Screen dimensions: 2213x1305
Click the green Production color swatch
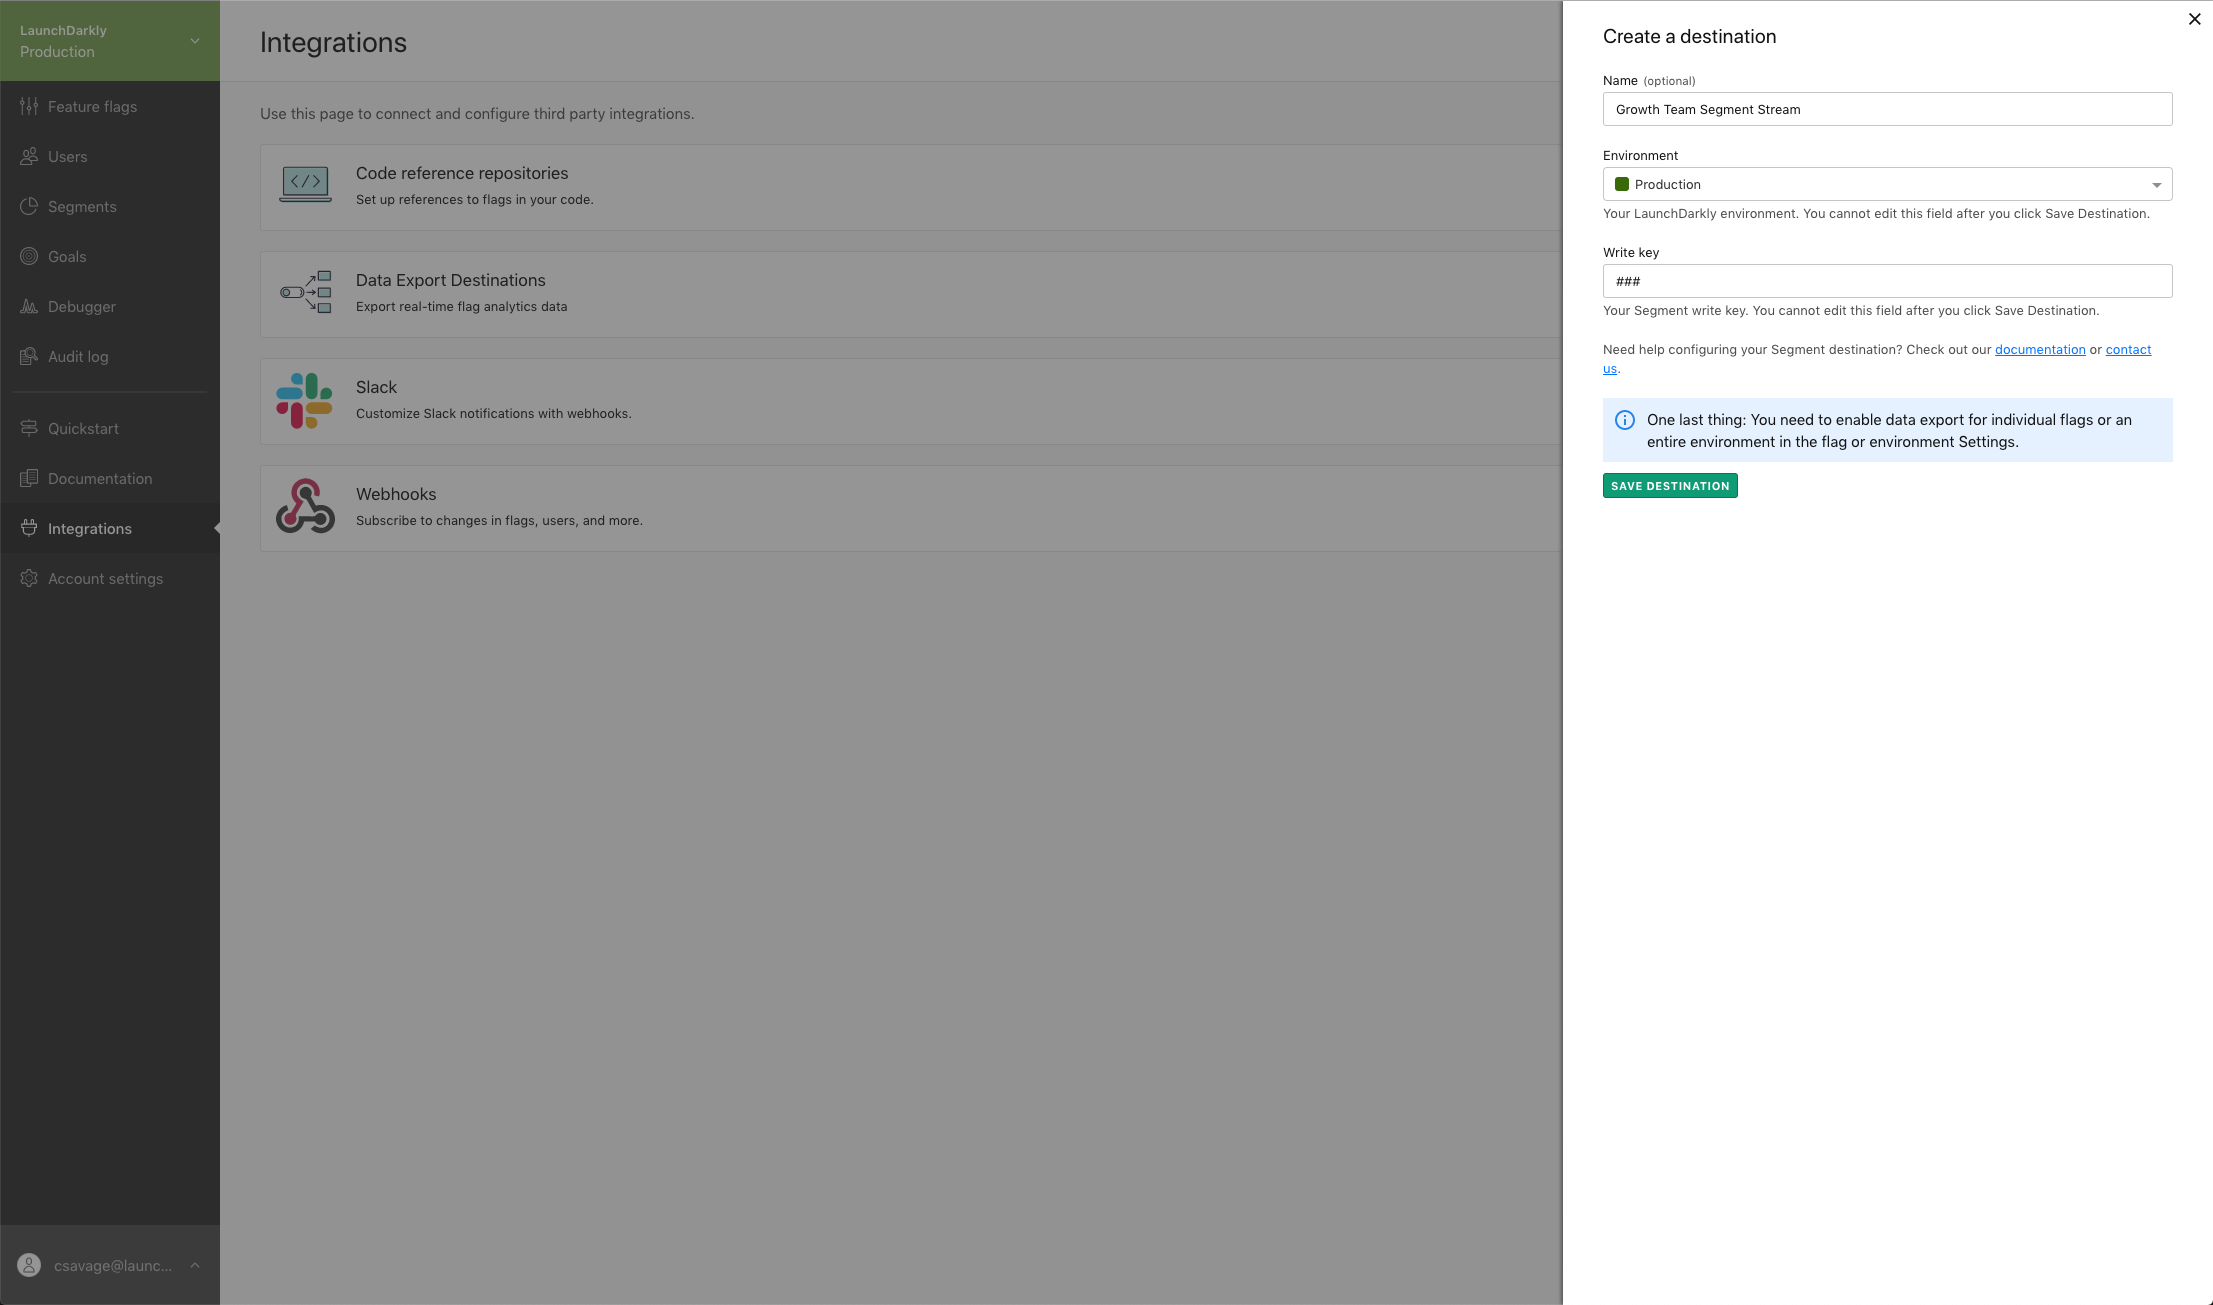tap(1622, 184)
